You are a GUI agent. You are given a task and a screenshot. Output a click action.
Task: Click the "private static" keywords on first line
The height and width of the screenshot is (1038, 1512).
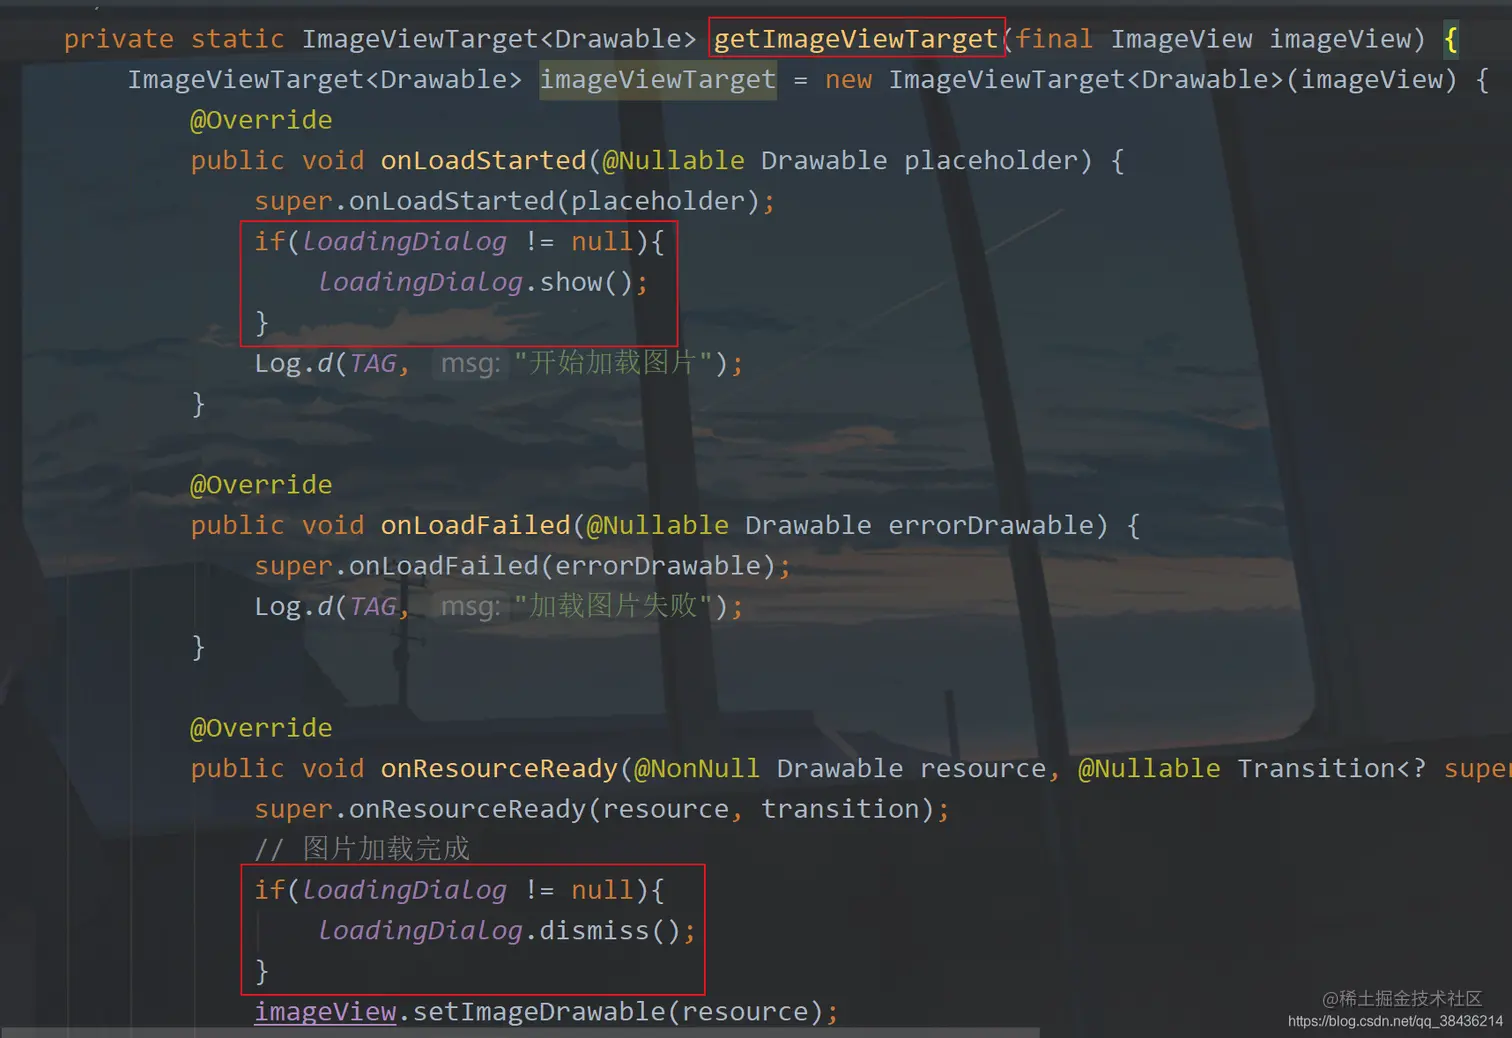[x=174, y=39]
